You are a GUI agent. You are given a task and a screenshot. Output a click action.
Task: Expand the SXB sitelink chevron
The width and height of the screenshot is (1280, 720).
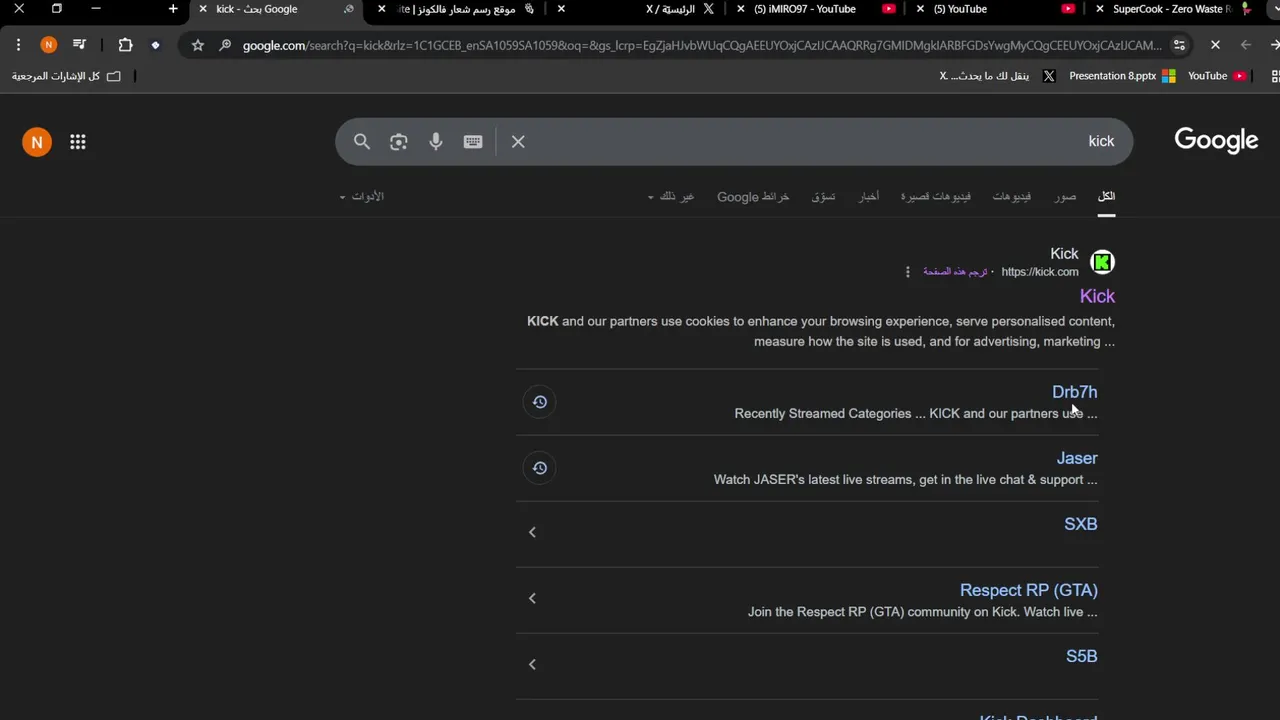pos(532,532)
